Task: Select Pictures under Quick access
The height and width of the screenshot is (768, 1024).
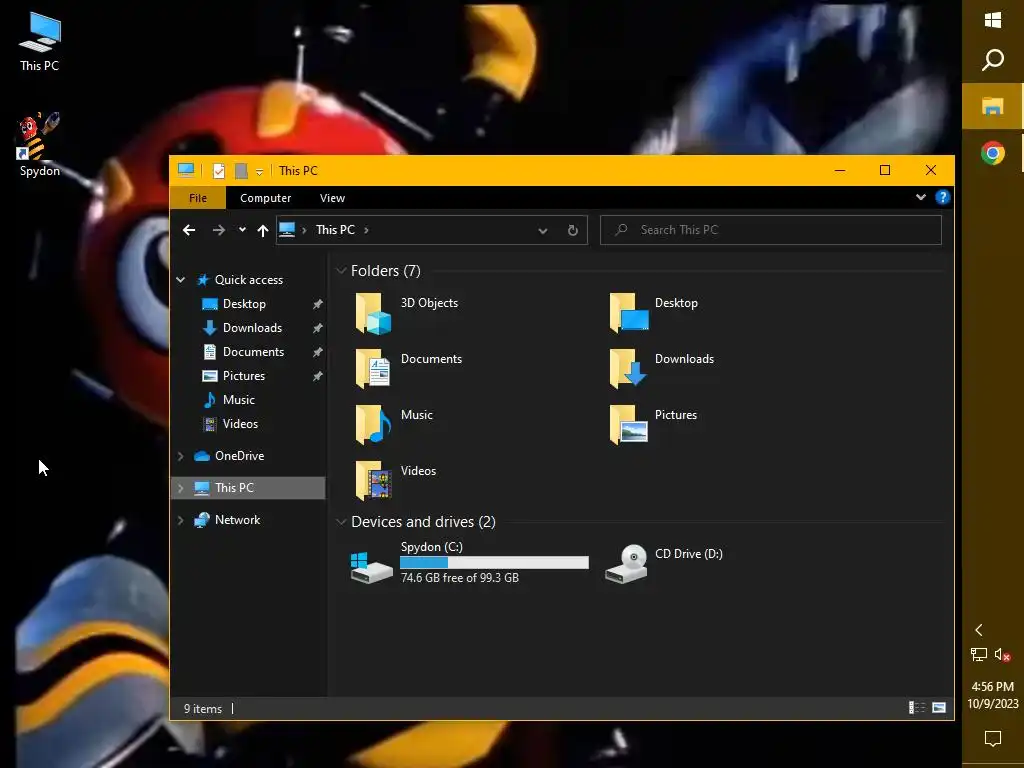Action: 244,376
